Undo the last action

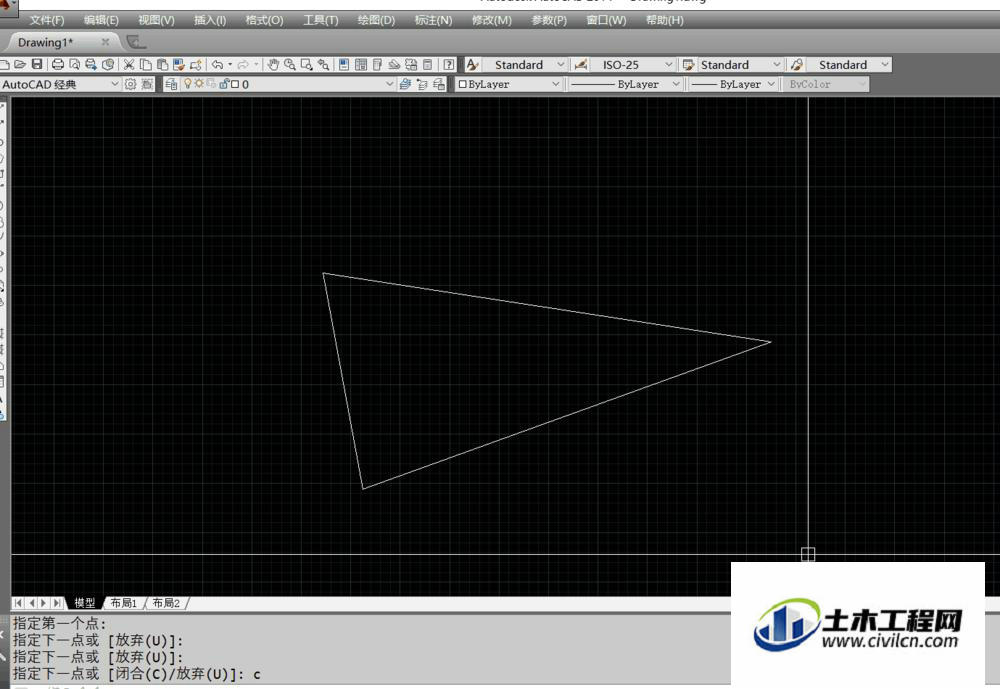(x=217, y=64)
